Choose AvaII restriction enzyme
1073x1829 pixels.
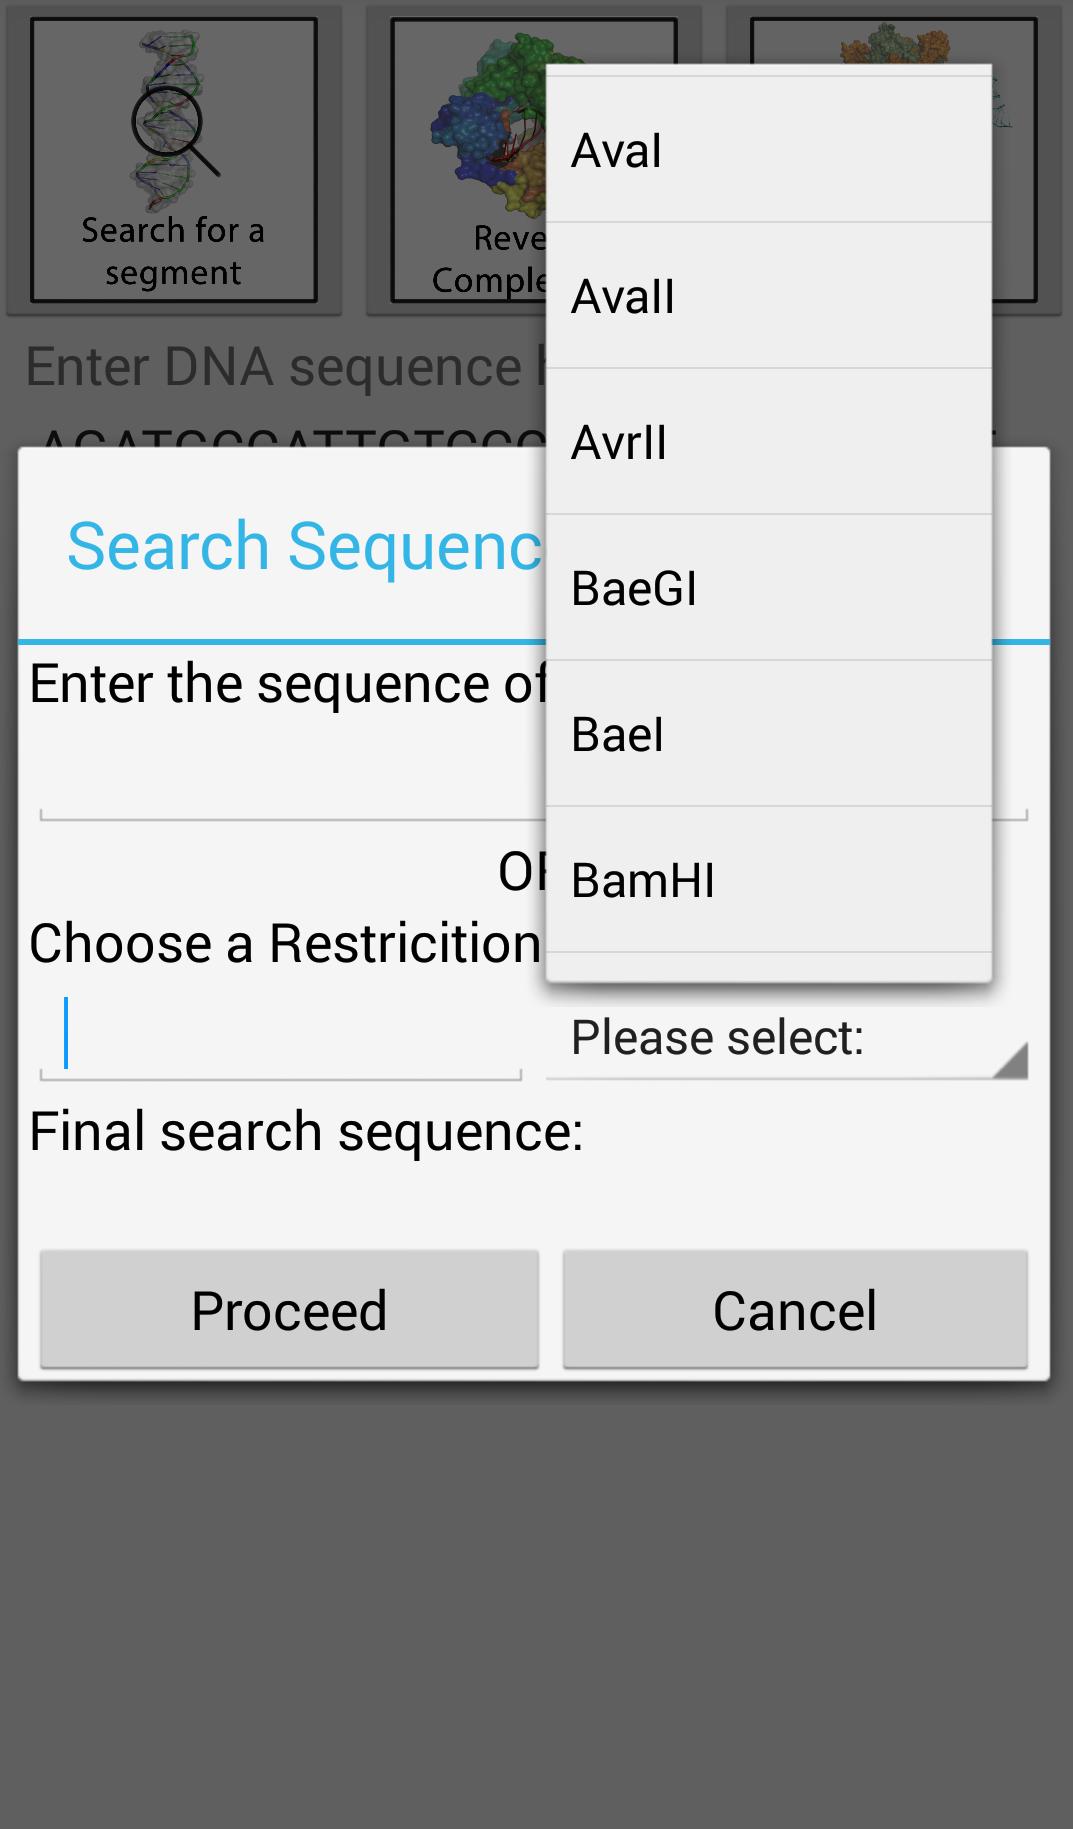pyautogui.click(x=769, y=296)
